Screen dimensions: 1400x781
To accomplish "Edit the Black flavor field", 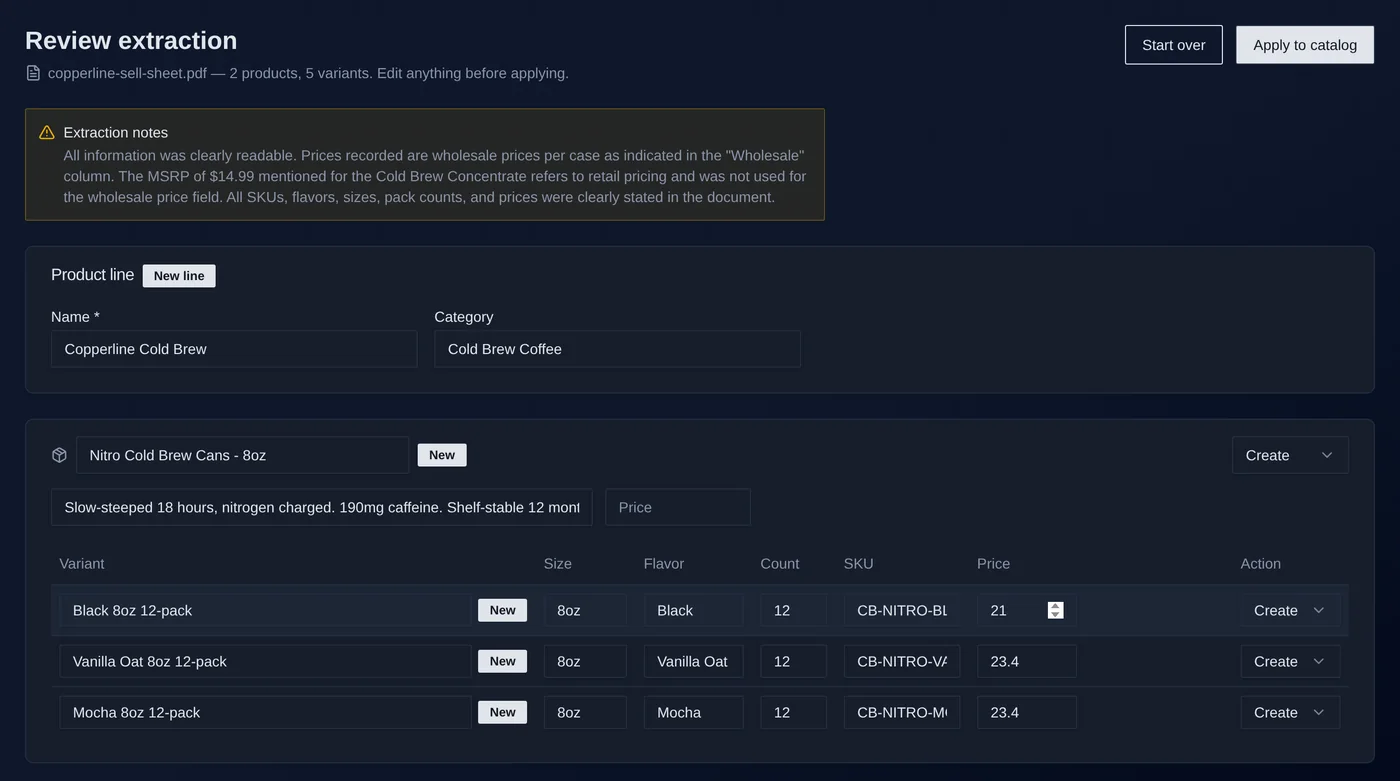I will pos(693,610).
